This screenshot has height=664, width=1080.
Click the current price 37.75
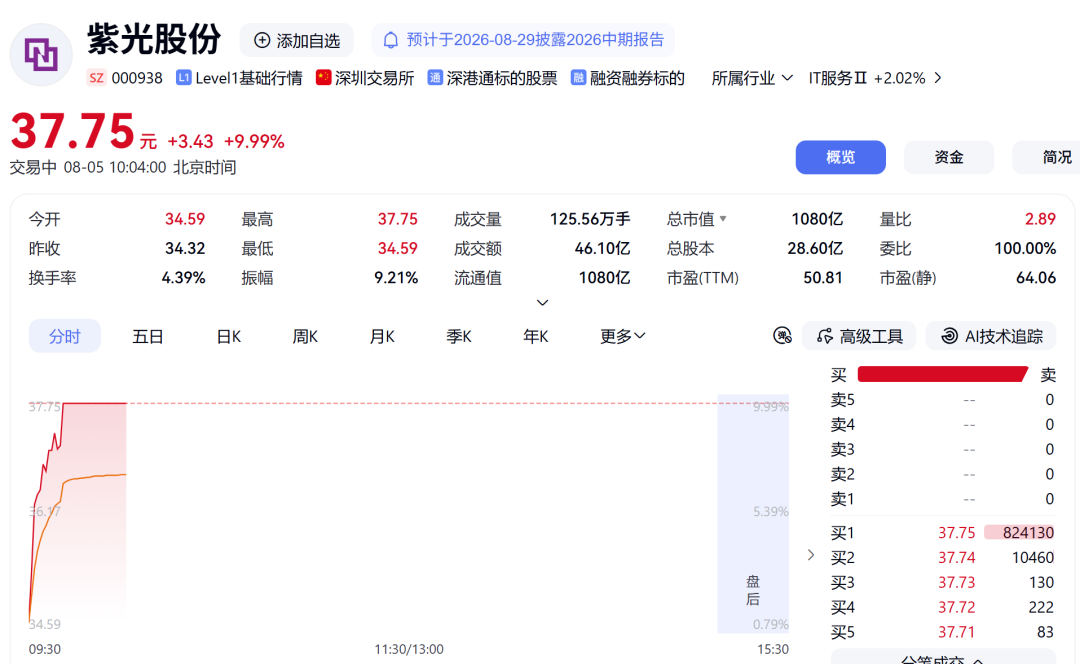coord(72,130)
